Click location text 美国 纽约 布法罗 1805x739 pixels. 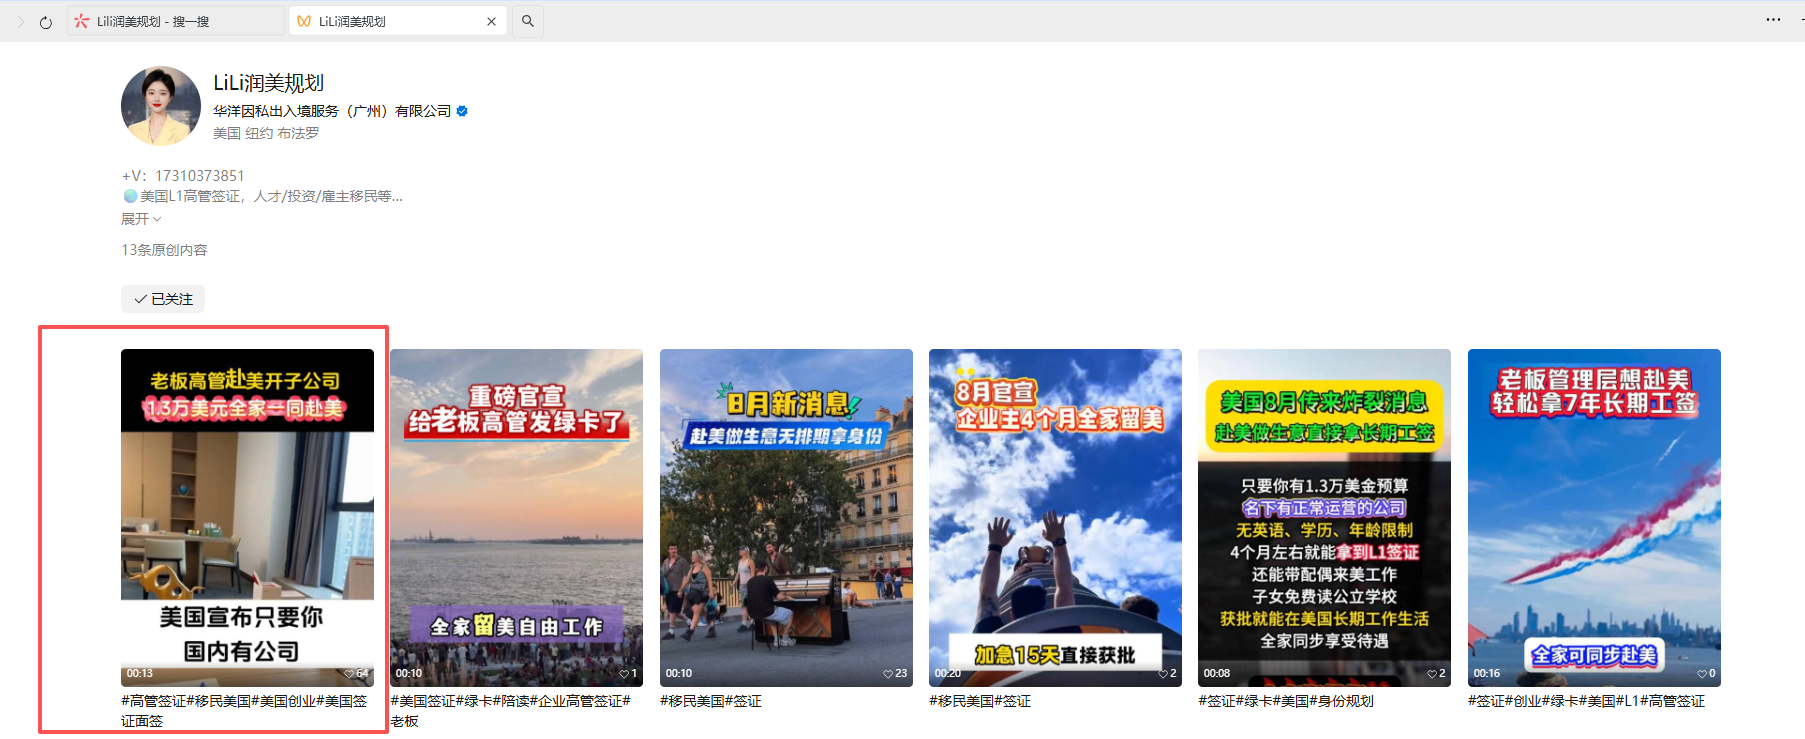point(266,133)
